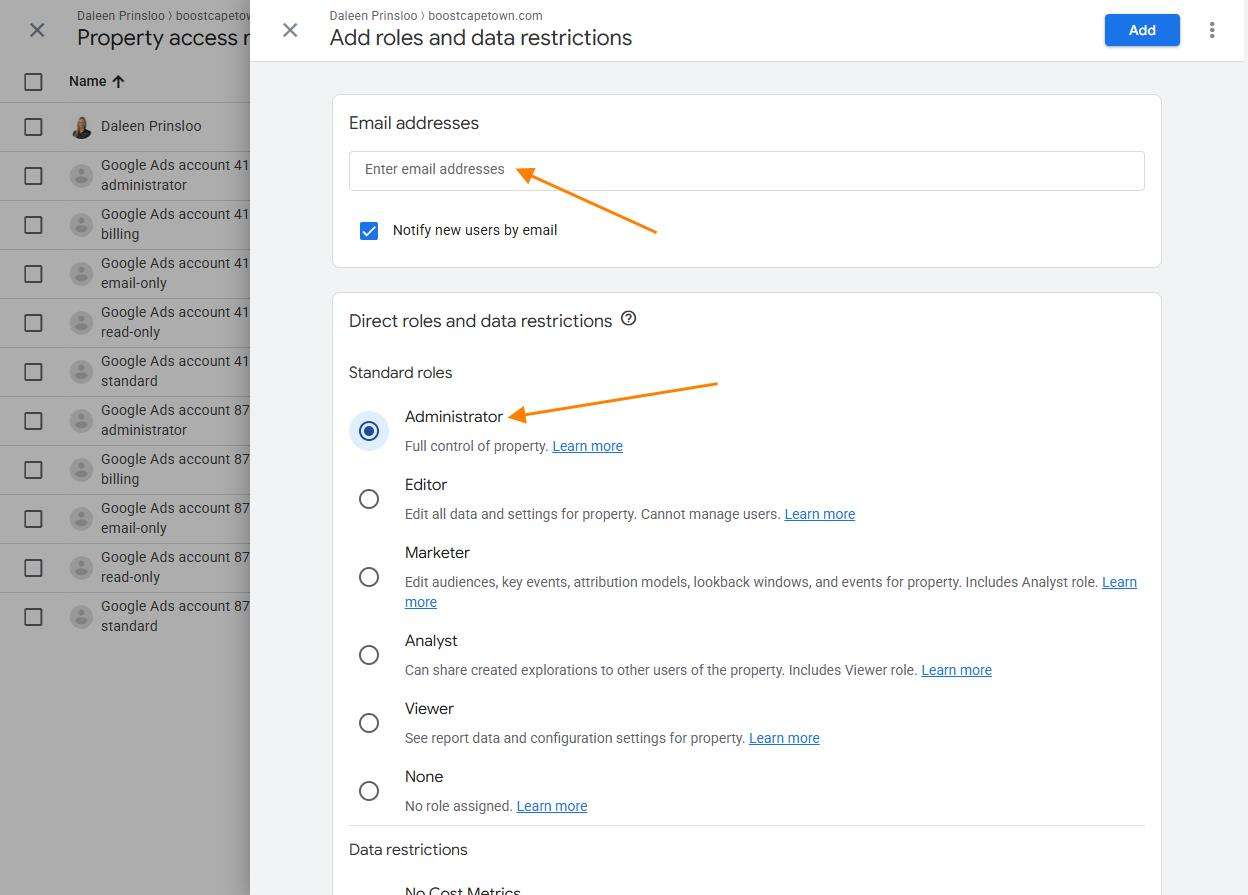Click the Email addresses section heading
The height and width of the screenshot is (895, 1248).
pos(414,123)
